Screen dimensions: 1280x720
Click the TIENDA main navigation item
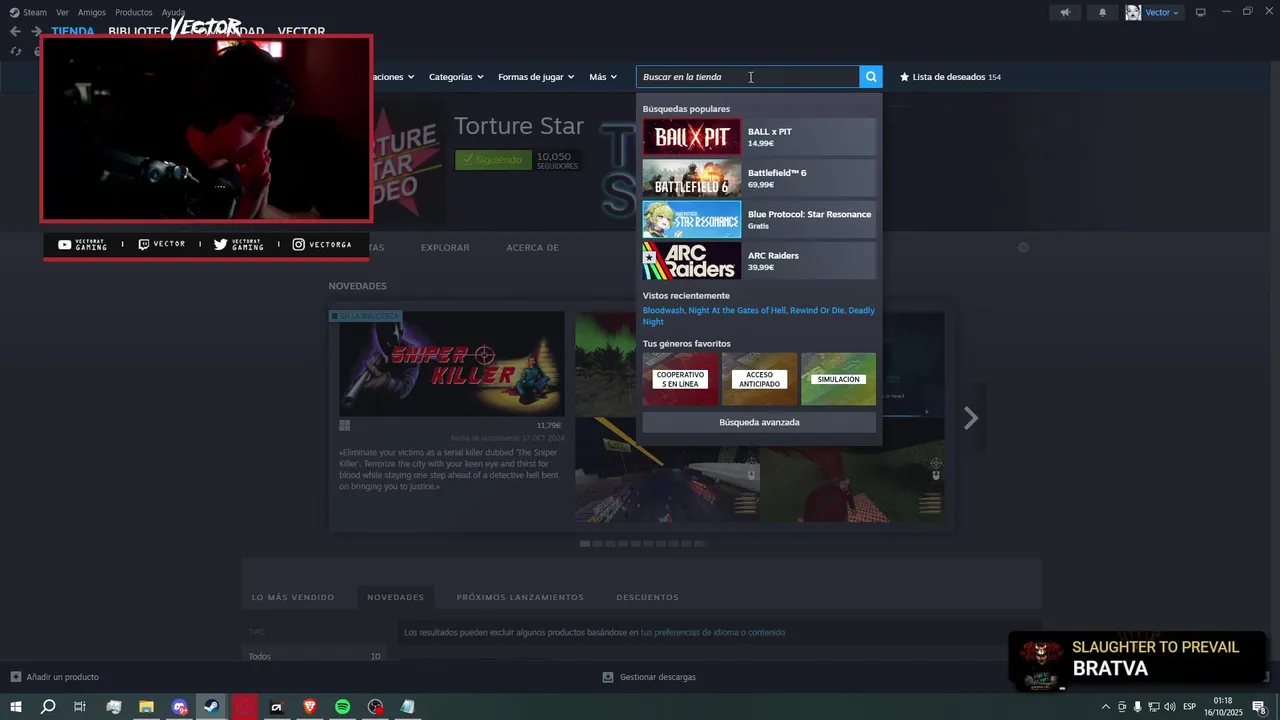73,31
